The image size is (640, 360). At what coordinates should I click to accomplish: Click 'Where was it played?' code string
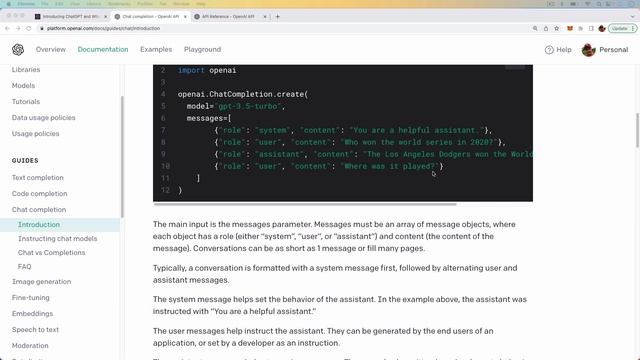pos(389,166)
